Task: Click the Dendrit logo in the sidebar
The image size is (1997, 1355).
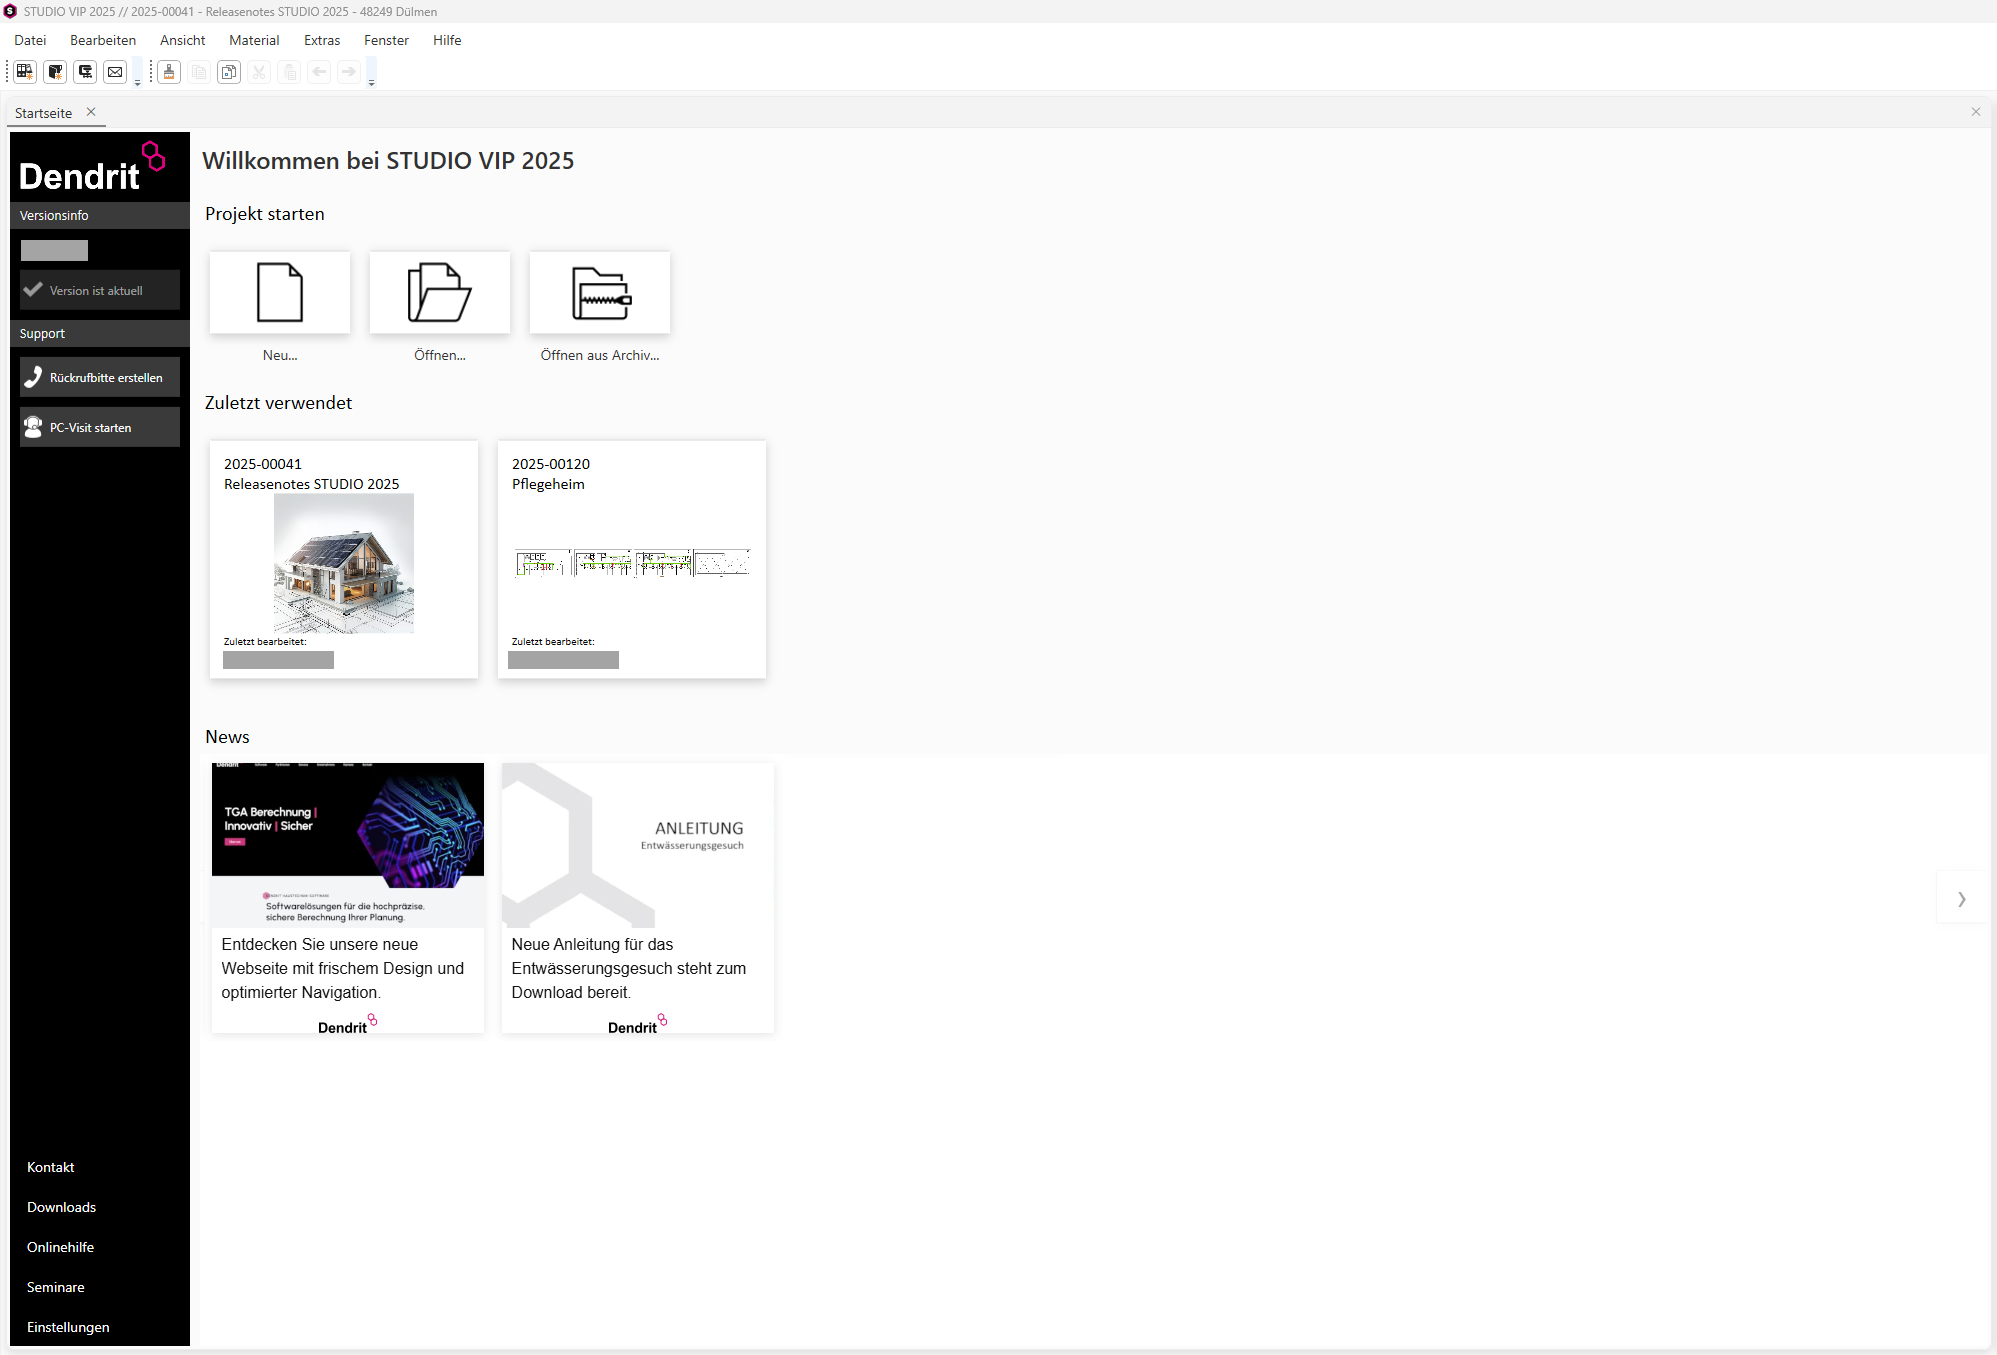Action: coord(92,167)
